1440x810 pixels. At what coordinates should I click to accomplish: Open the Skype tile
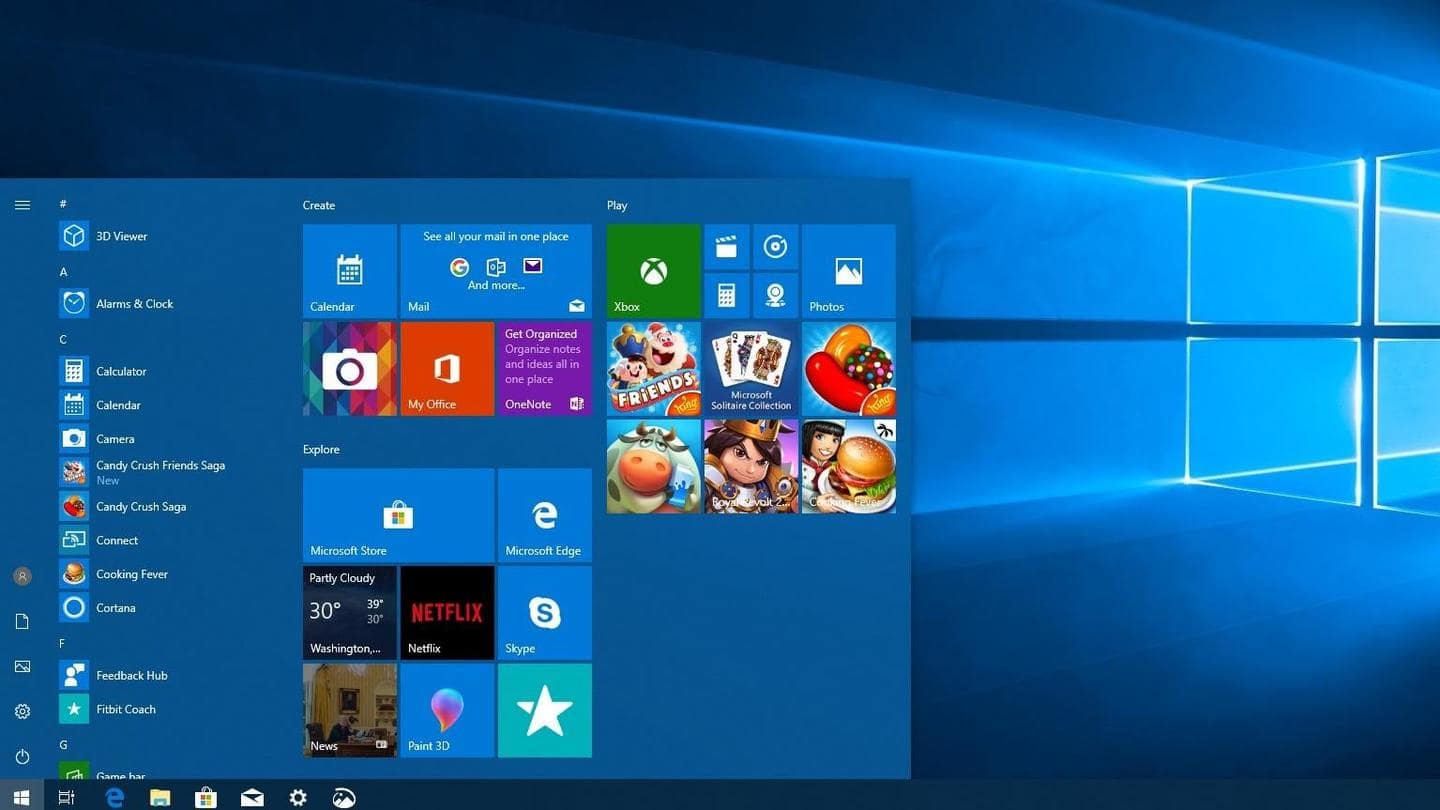tap(545, 613)
